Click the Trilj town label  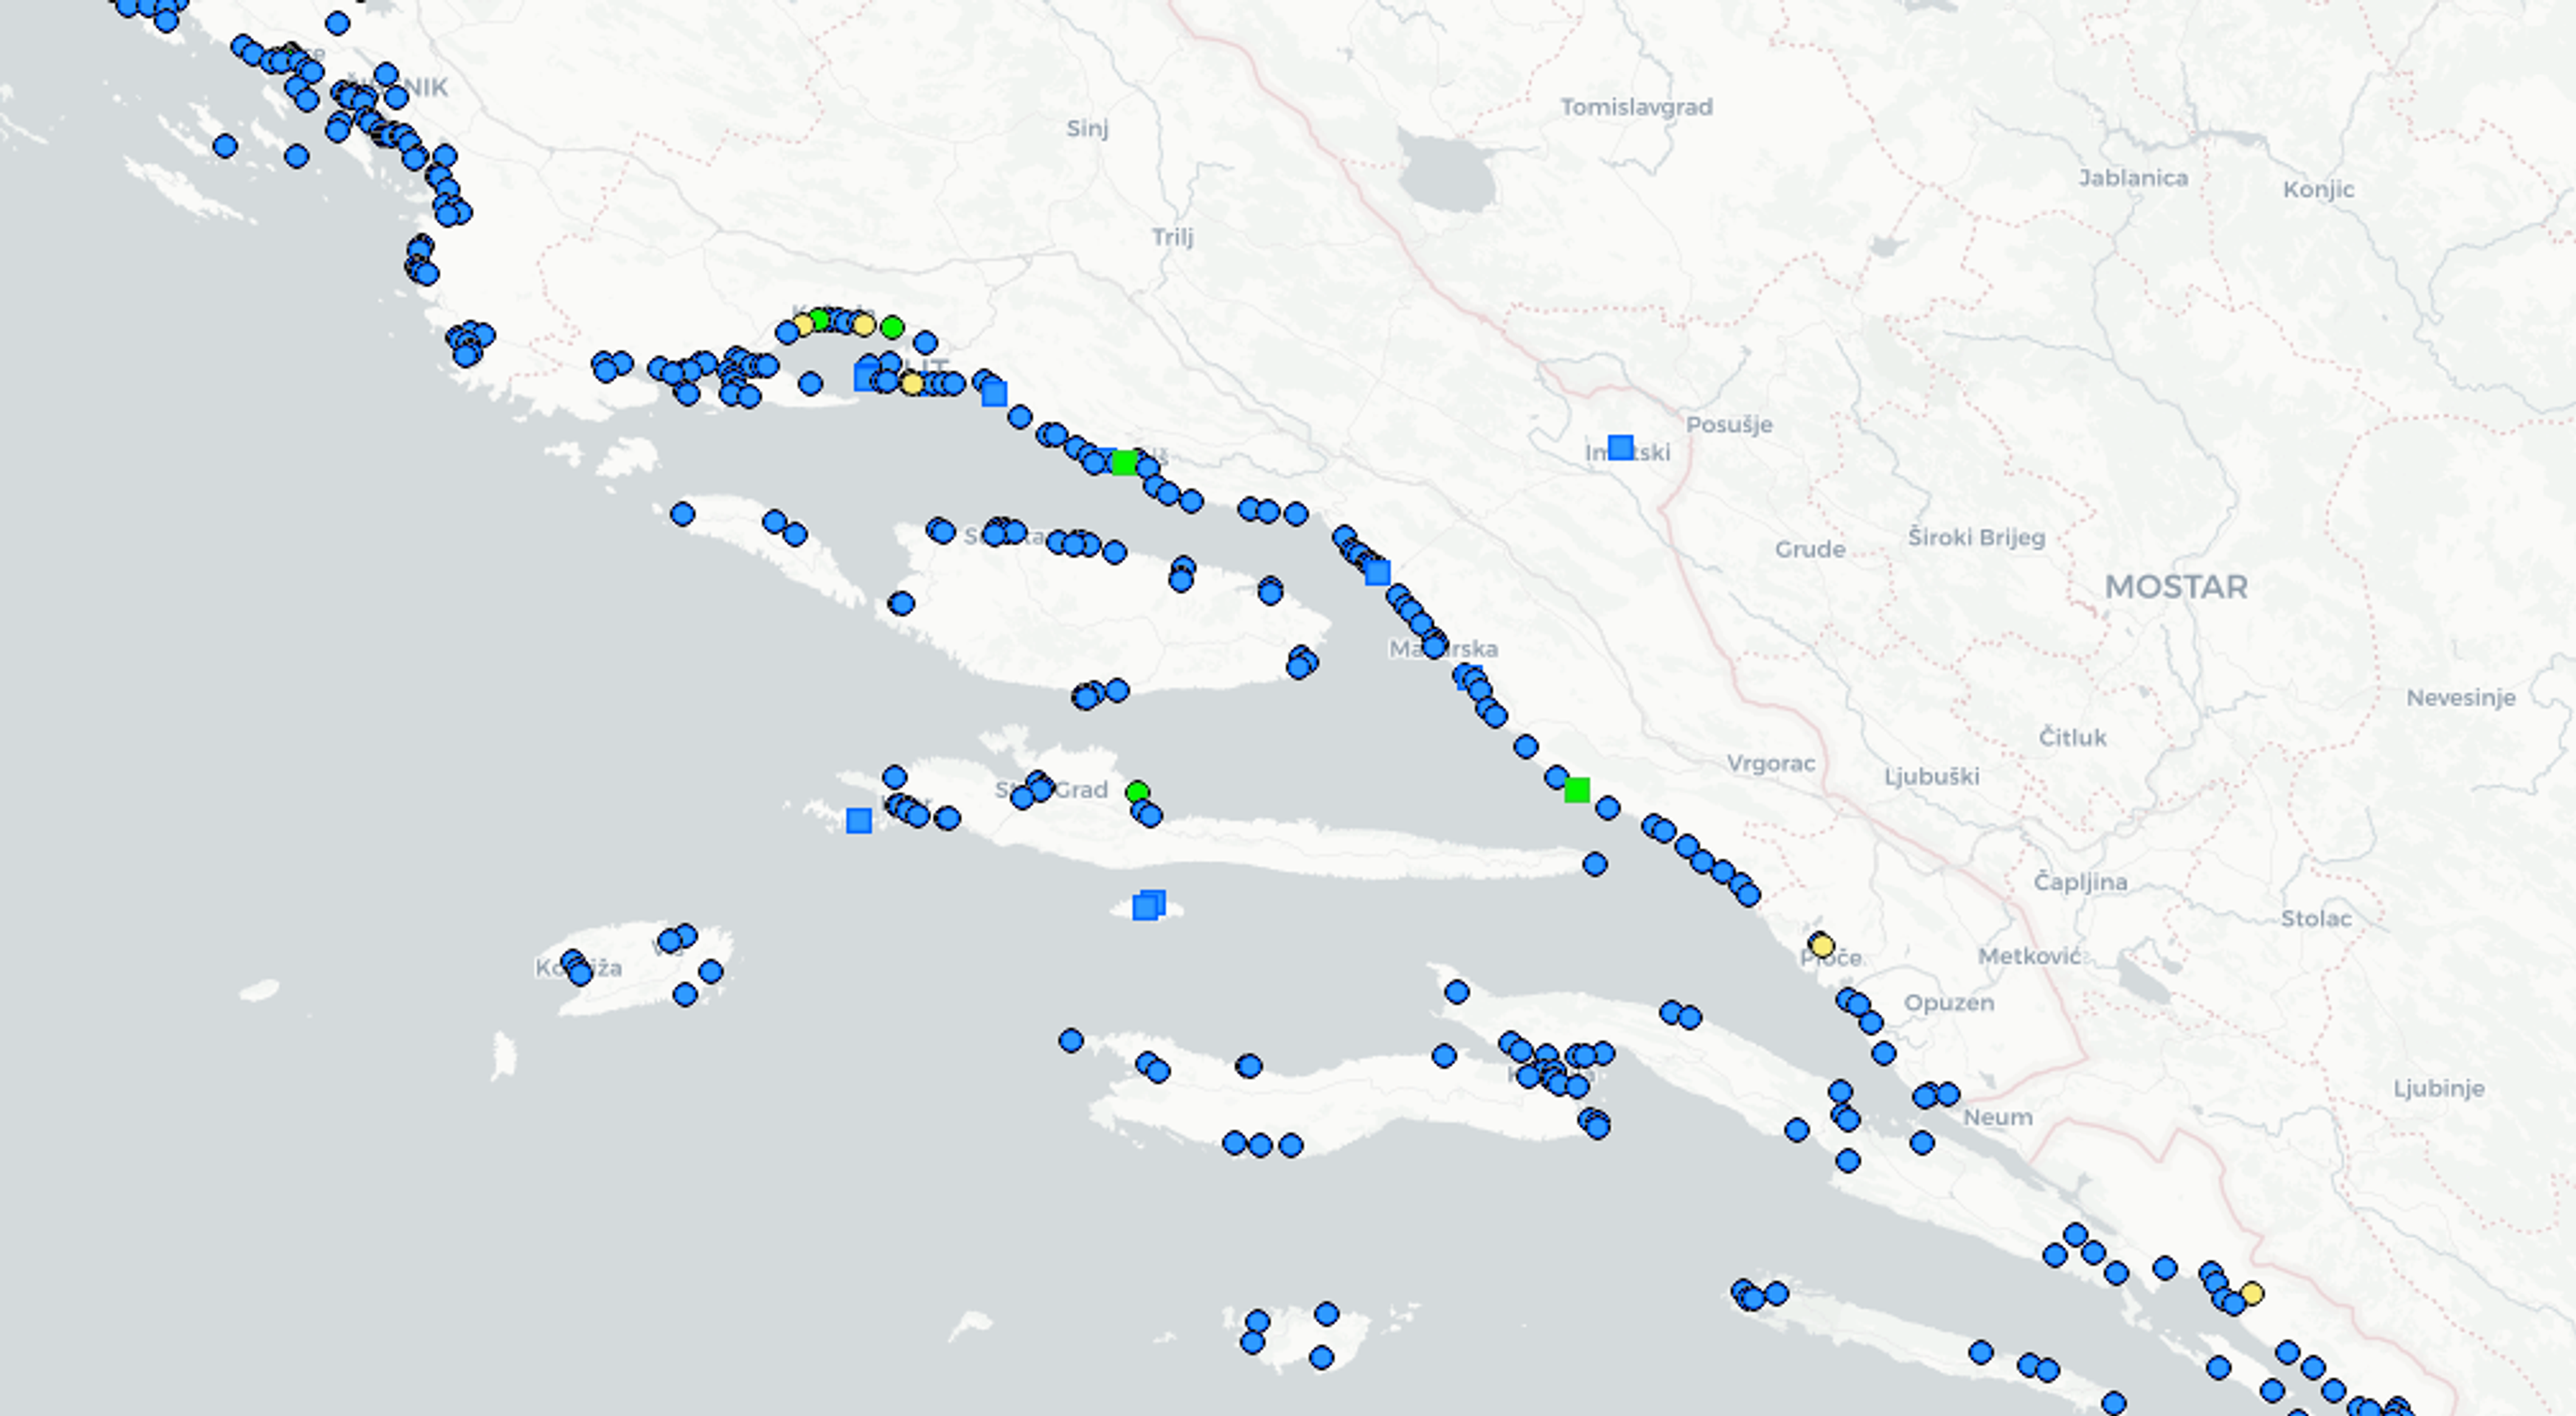click(x=1172, y=237)
